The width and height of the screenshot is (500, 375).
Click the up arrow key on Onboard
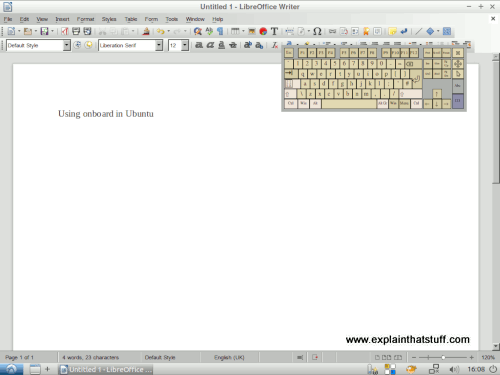(437, 94)
